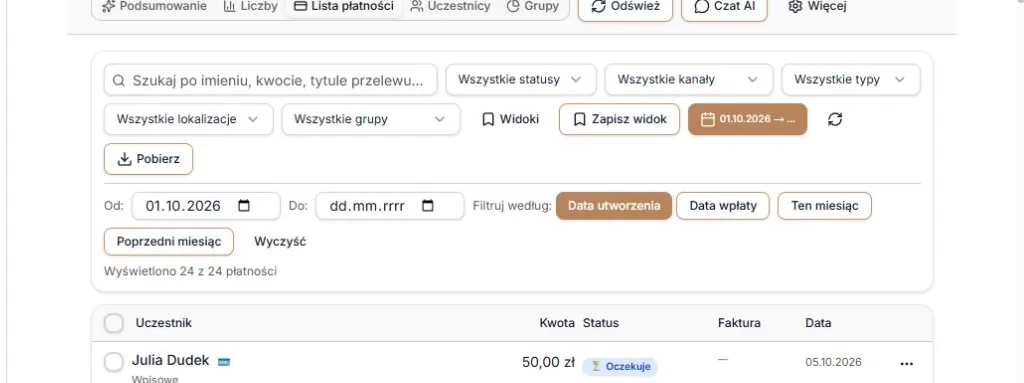Screen dimensions: 1024x383
Task: Switch to the Podsumowanie tab
Action: coord(154,7)
